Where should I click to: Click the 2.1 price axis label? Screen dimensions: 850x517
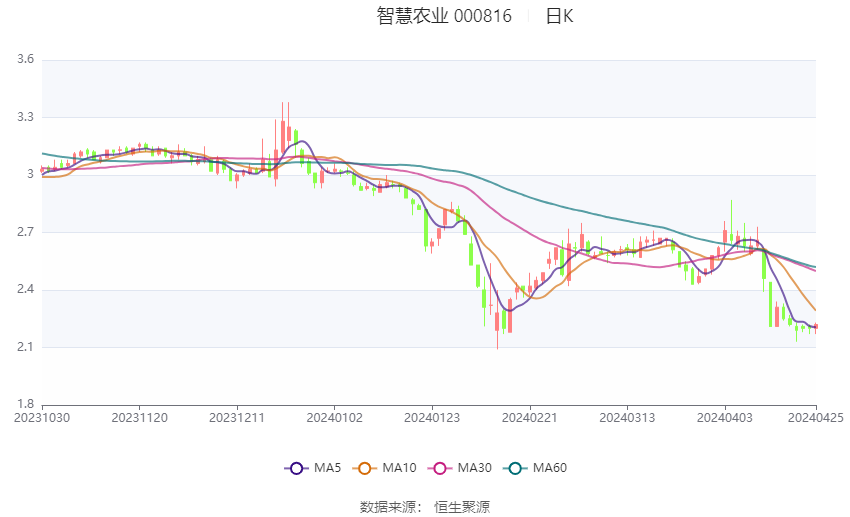[25, 347]
